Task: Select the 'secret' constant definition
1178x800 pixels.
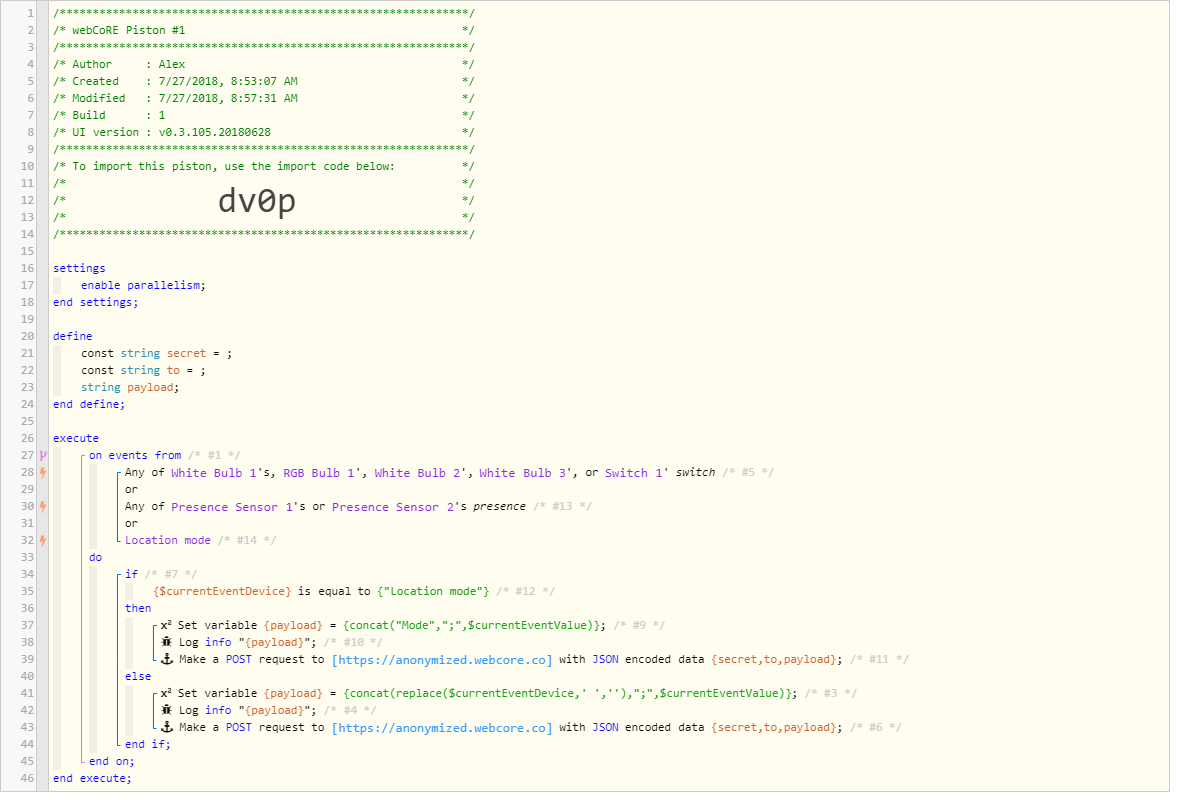Action: pyautogui.click(x=156, y=353)
